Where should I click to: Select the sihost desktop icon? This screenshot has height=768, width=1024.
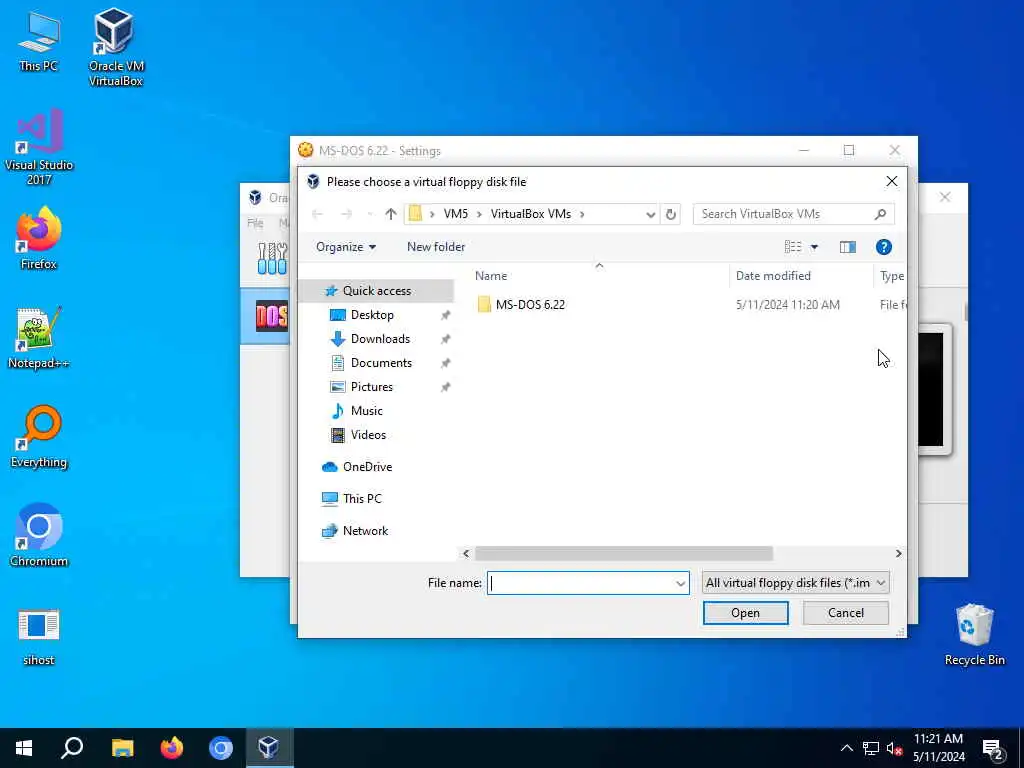tap(39, 637)
